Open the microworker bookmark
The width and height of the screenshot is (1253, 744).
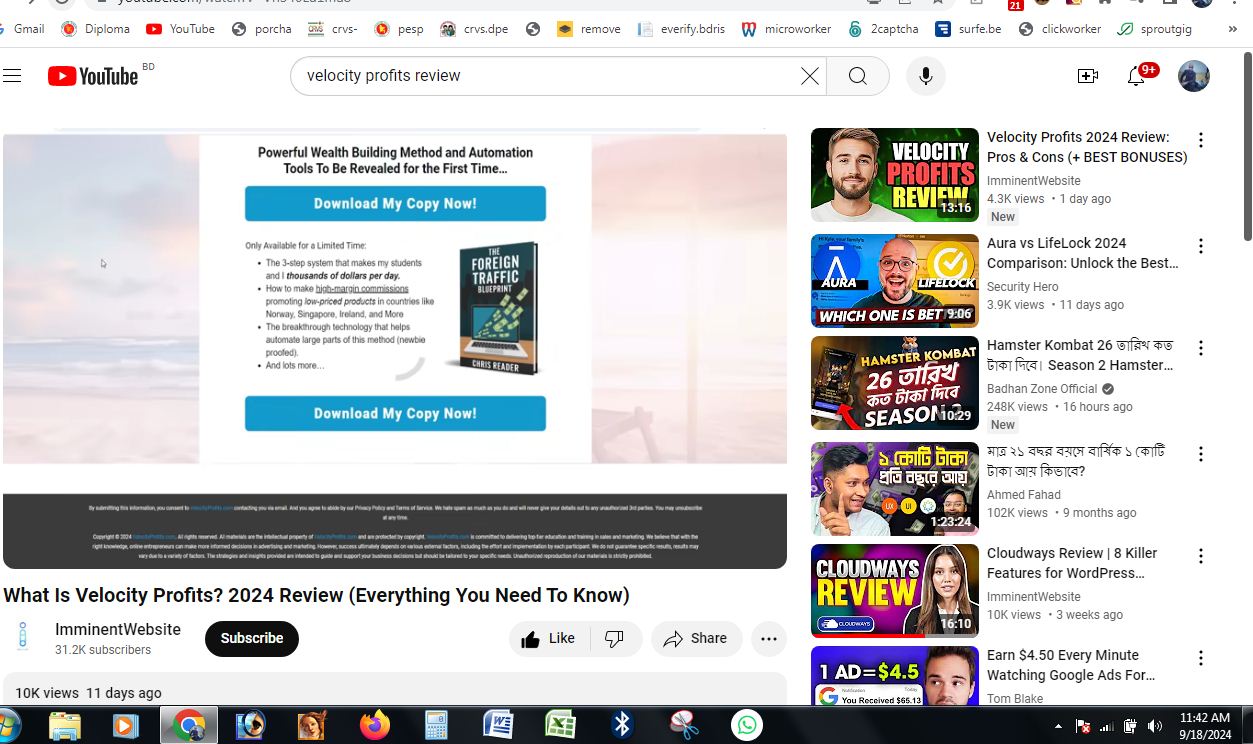pos(787,29)
